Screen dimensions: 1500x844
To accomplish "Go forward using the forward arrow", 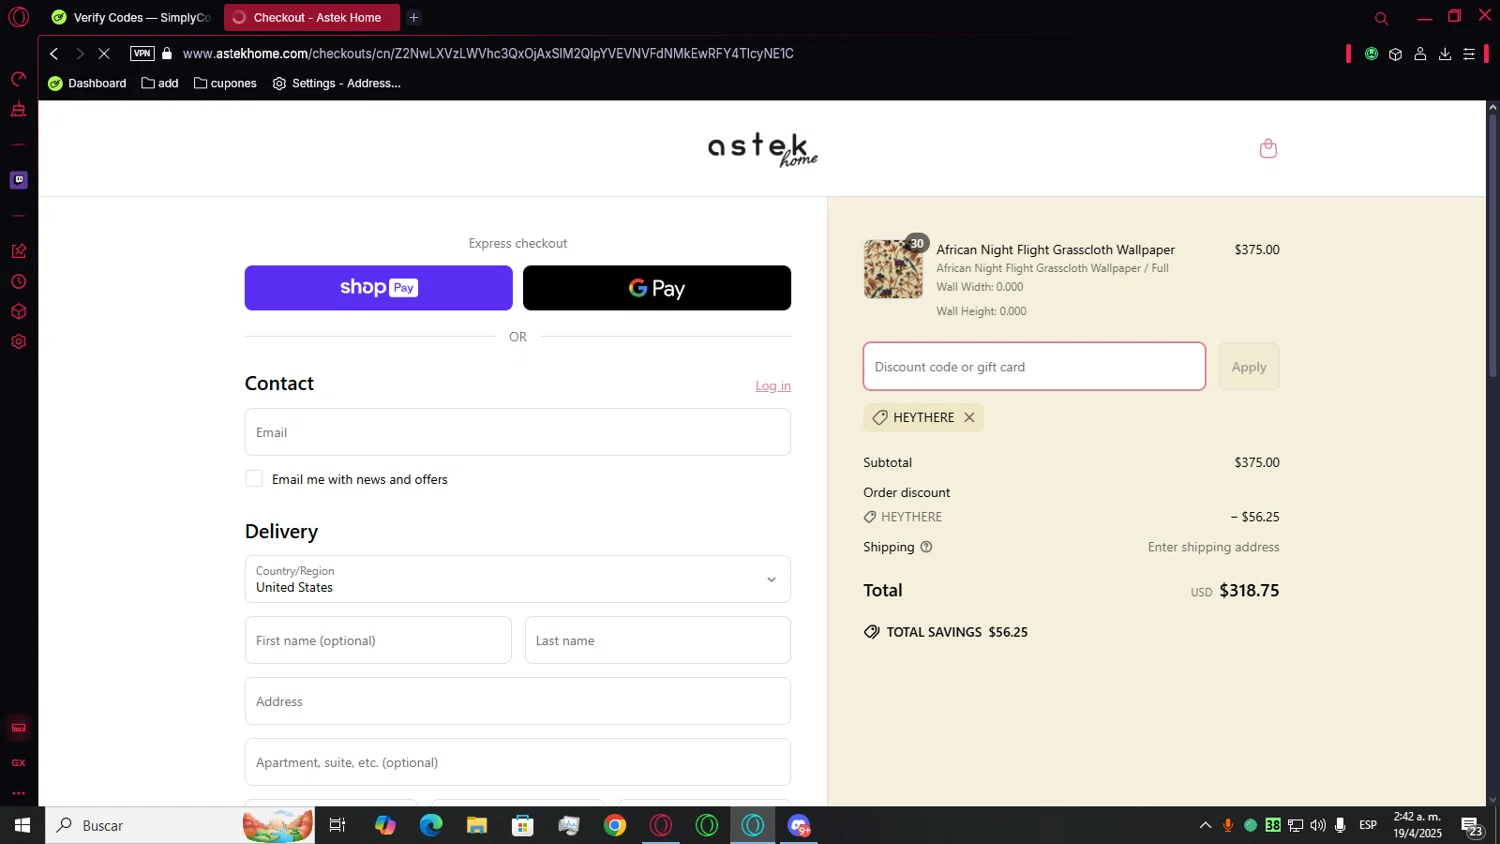I will click(x=80, y=54).
